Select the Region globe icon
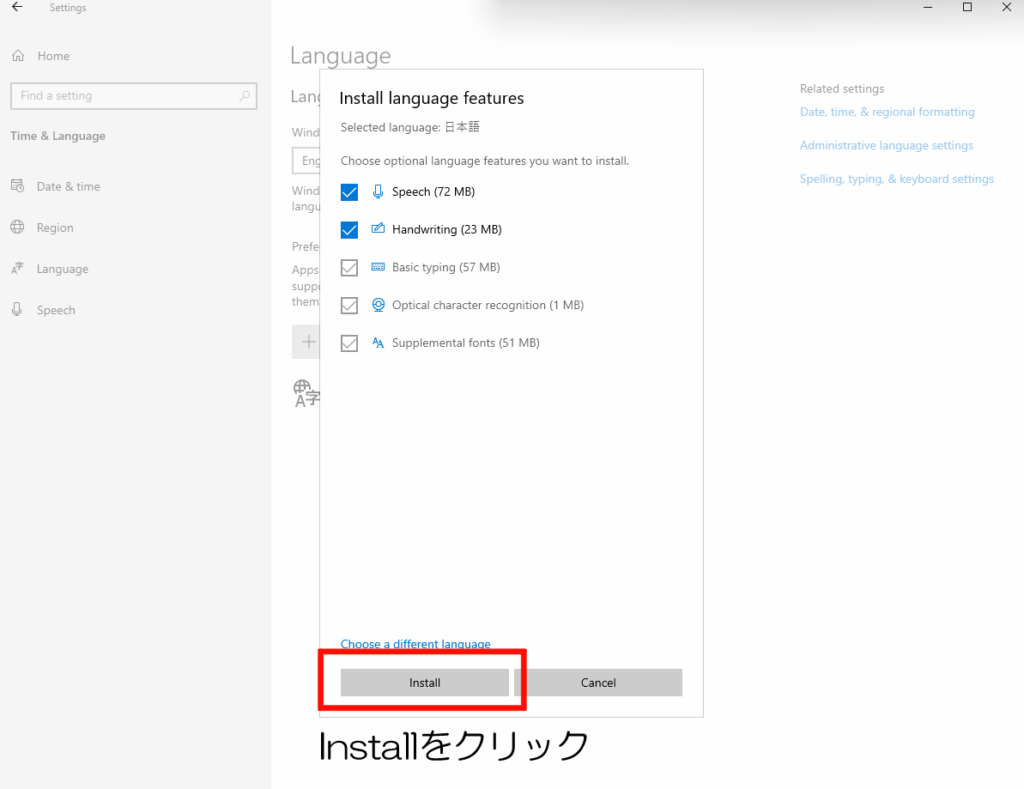The width and height of the screenshot is (1024, 789). coord(17,228)
